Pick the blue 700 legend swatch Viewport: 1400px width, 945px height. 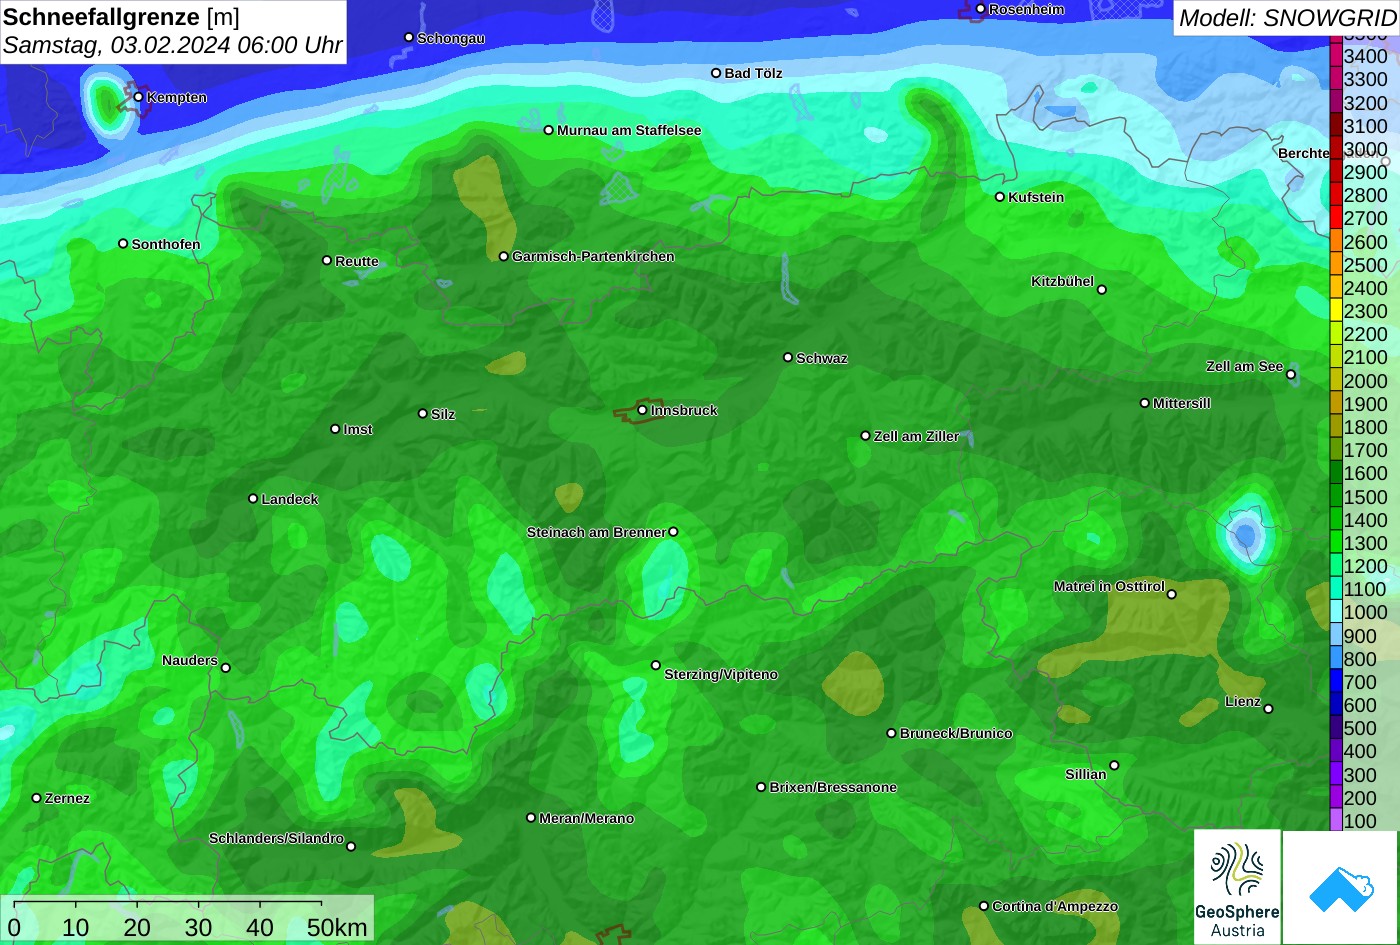[1335, 682]
